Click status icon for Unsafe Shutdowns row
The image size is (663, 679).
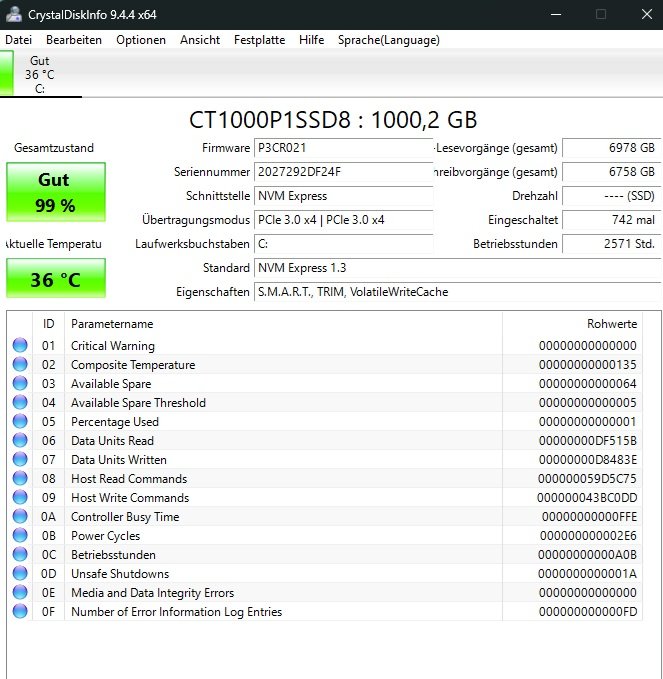[20, 573]
